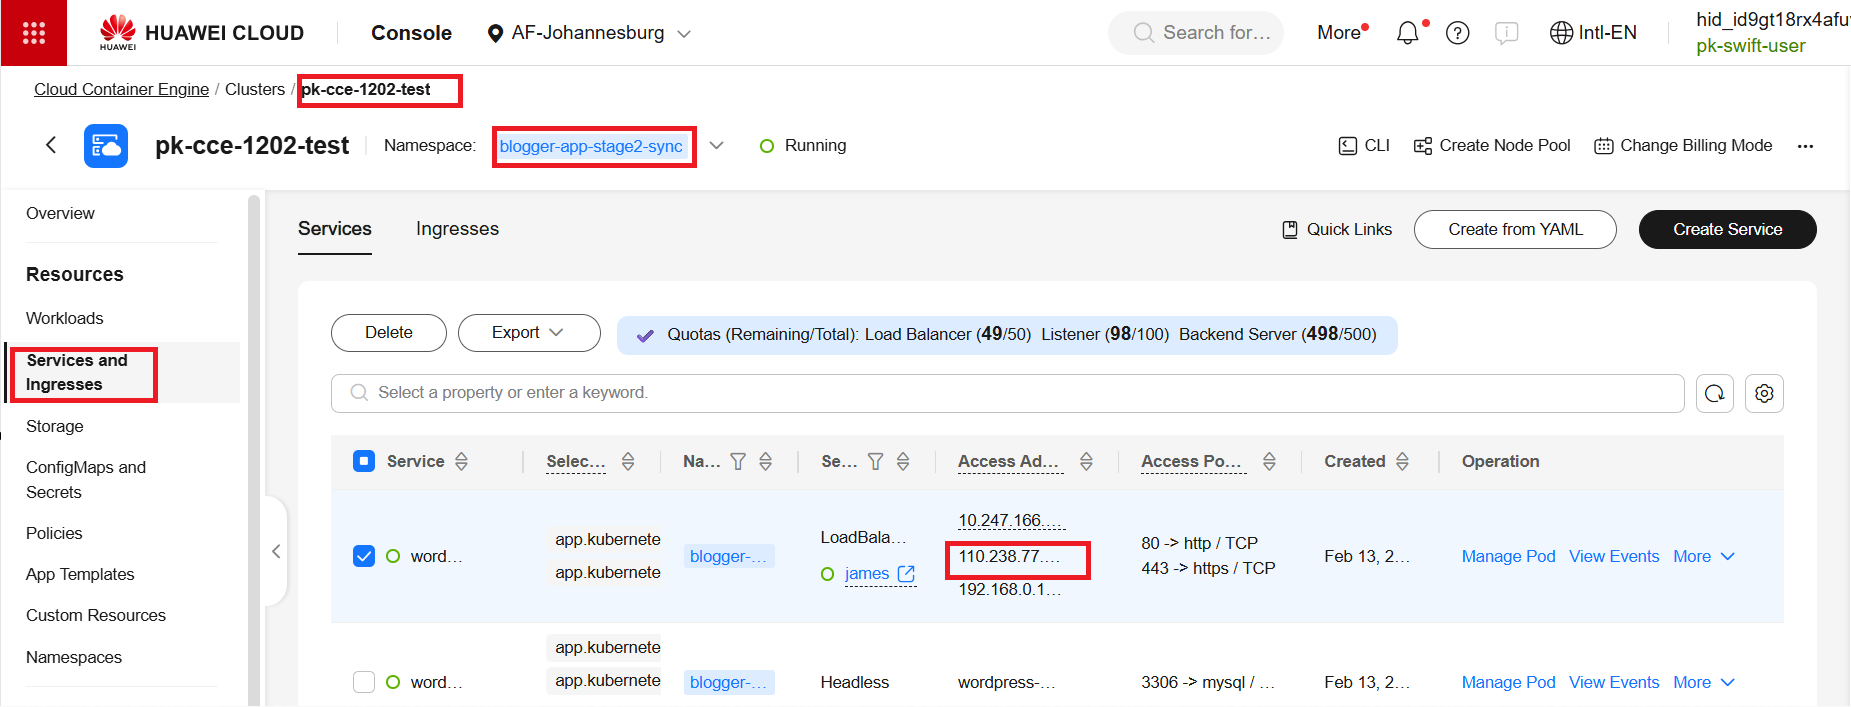Sort by the Created column
The width and height of the screenshot is (1851, 707).
tap(1403, 461)
